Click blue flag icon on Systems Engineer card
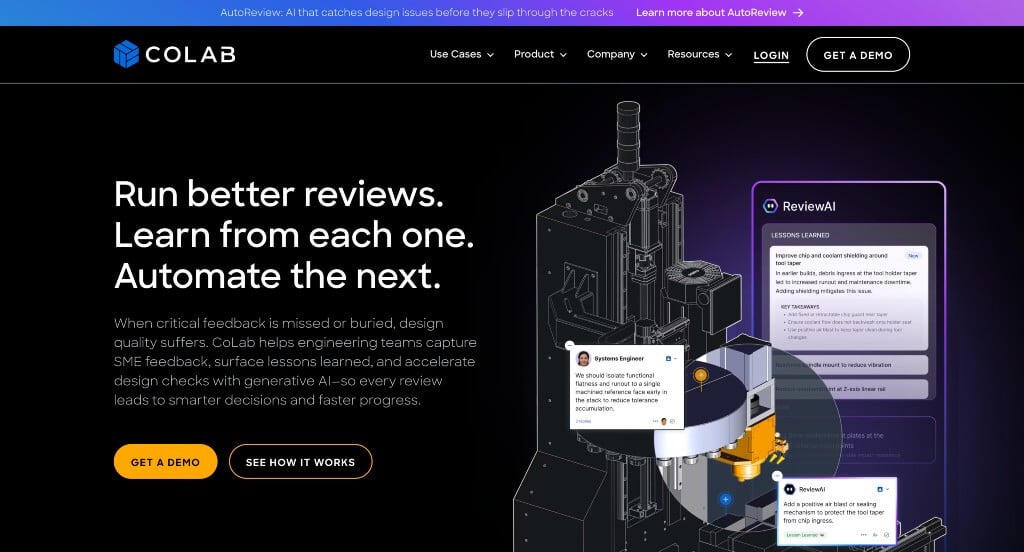The width and height of the screenshot is (1024, 552). [668, 359]
